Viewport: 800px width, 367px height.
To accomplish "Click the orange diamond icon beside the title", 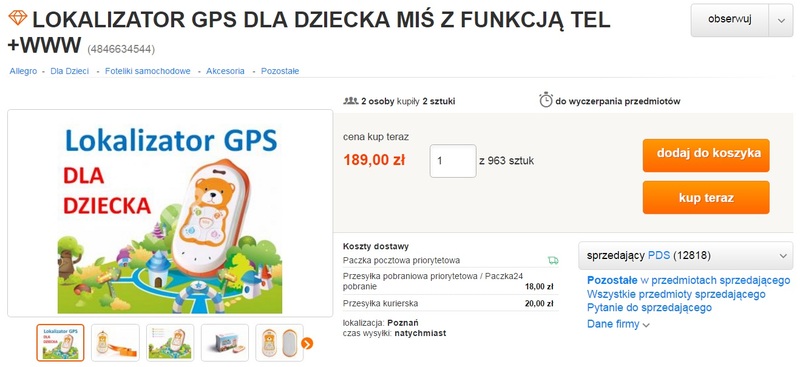I will 17,18.
